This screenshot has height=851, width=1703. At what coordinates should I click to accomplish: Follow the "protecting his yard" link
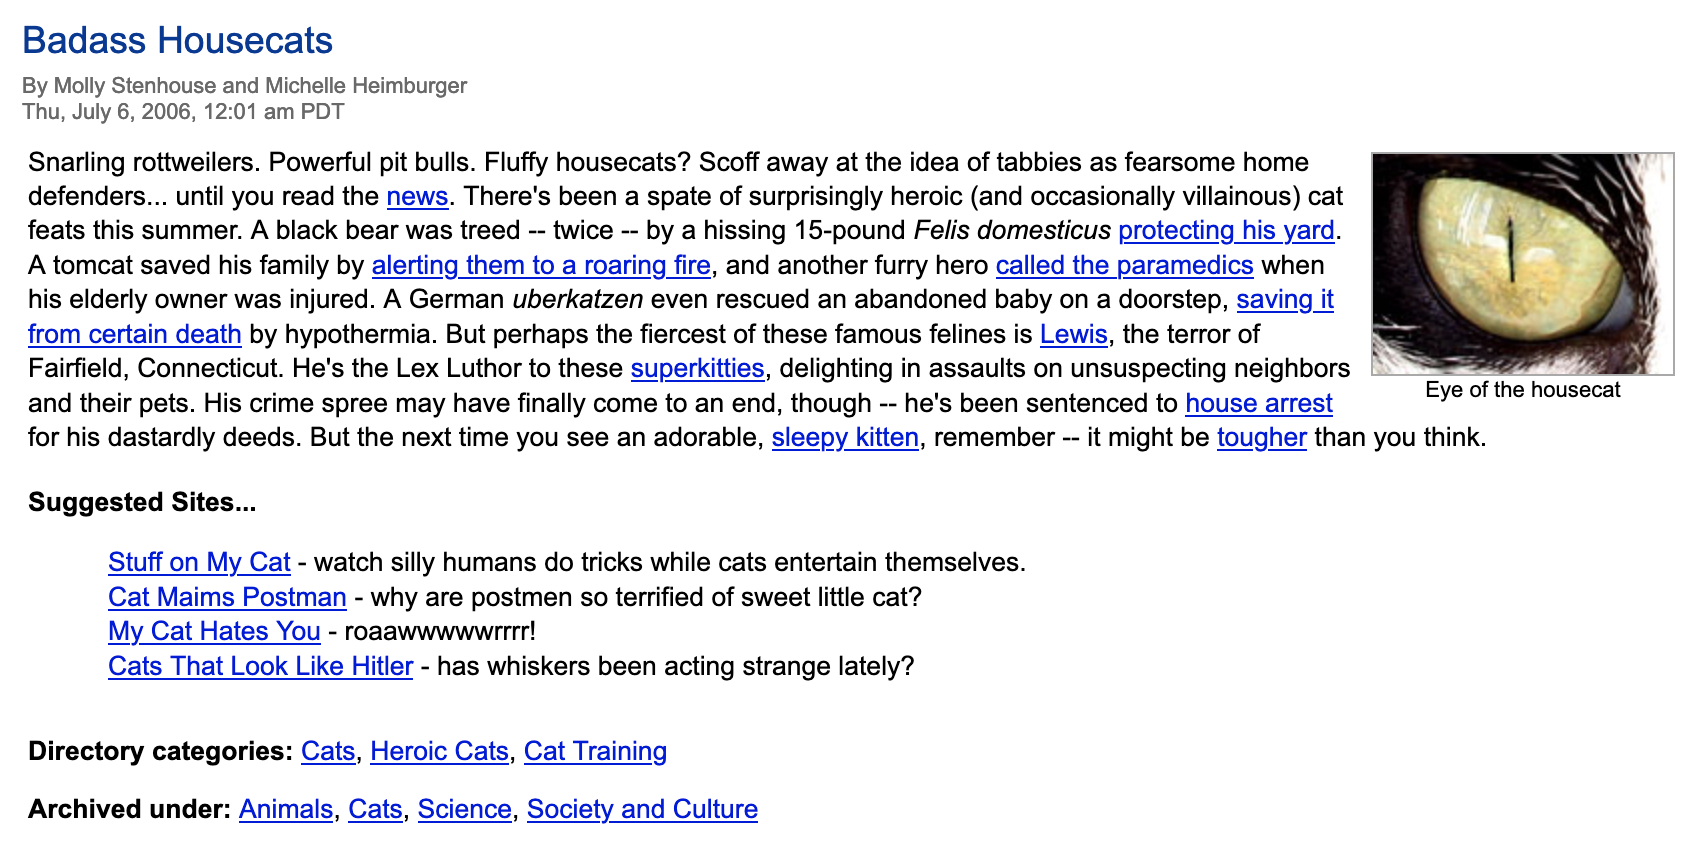pyautogui.click(x=1226, y=231)
